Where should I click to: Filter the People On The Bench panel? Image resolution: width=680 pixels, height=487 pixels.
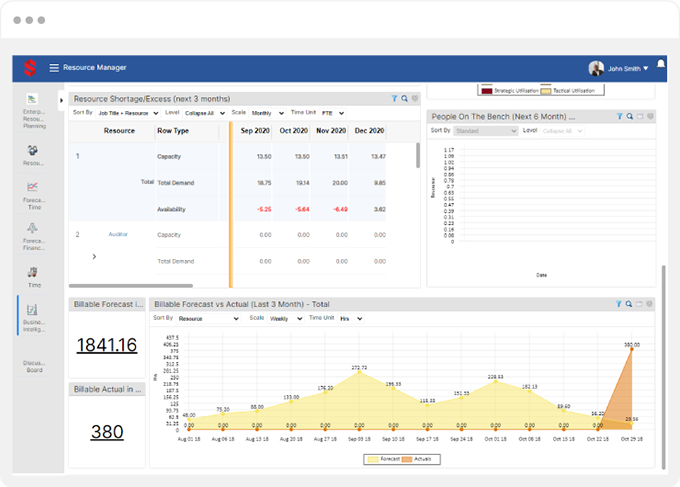(x=619, y=116)
